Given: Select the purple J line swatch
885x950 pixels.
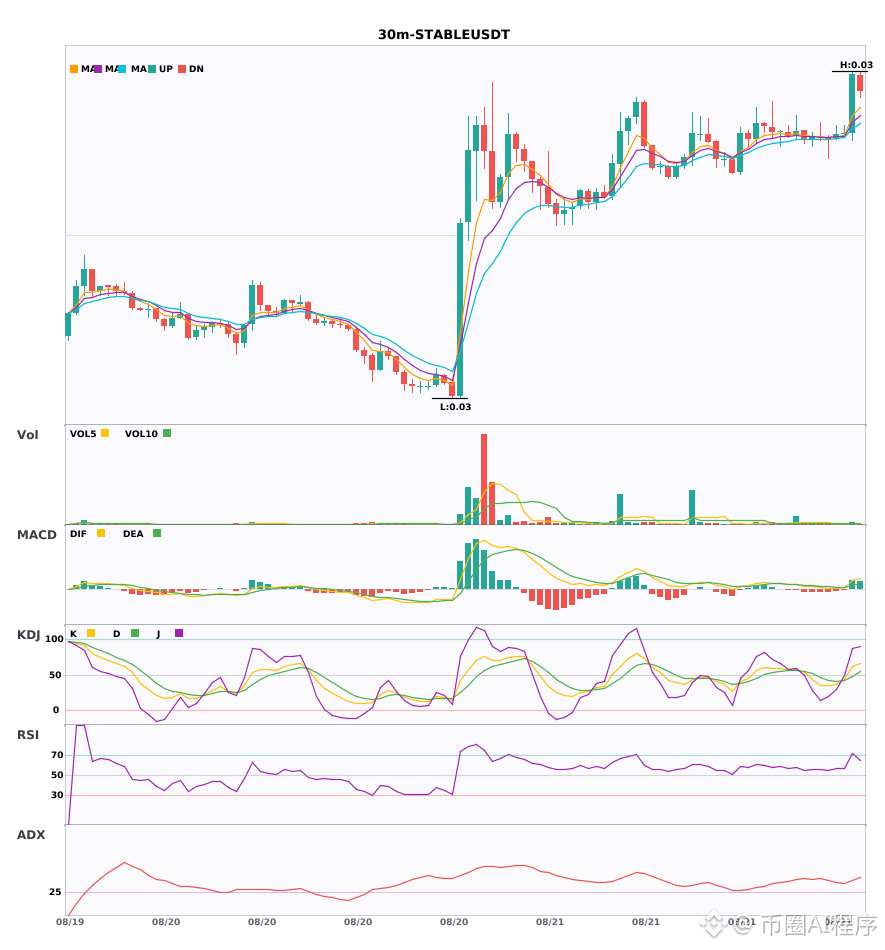Looking at the screenshot, I should pos(179,633).
